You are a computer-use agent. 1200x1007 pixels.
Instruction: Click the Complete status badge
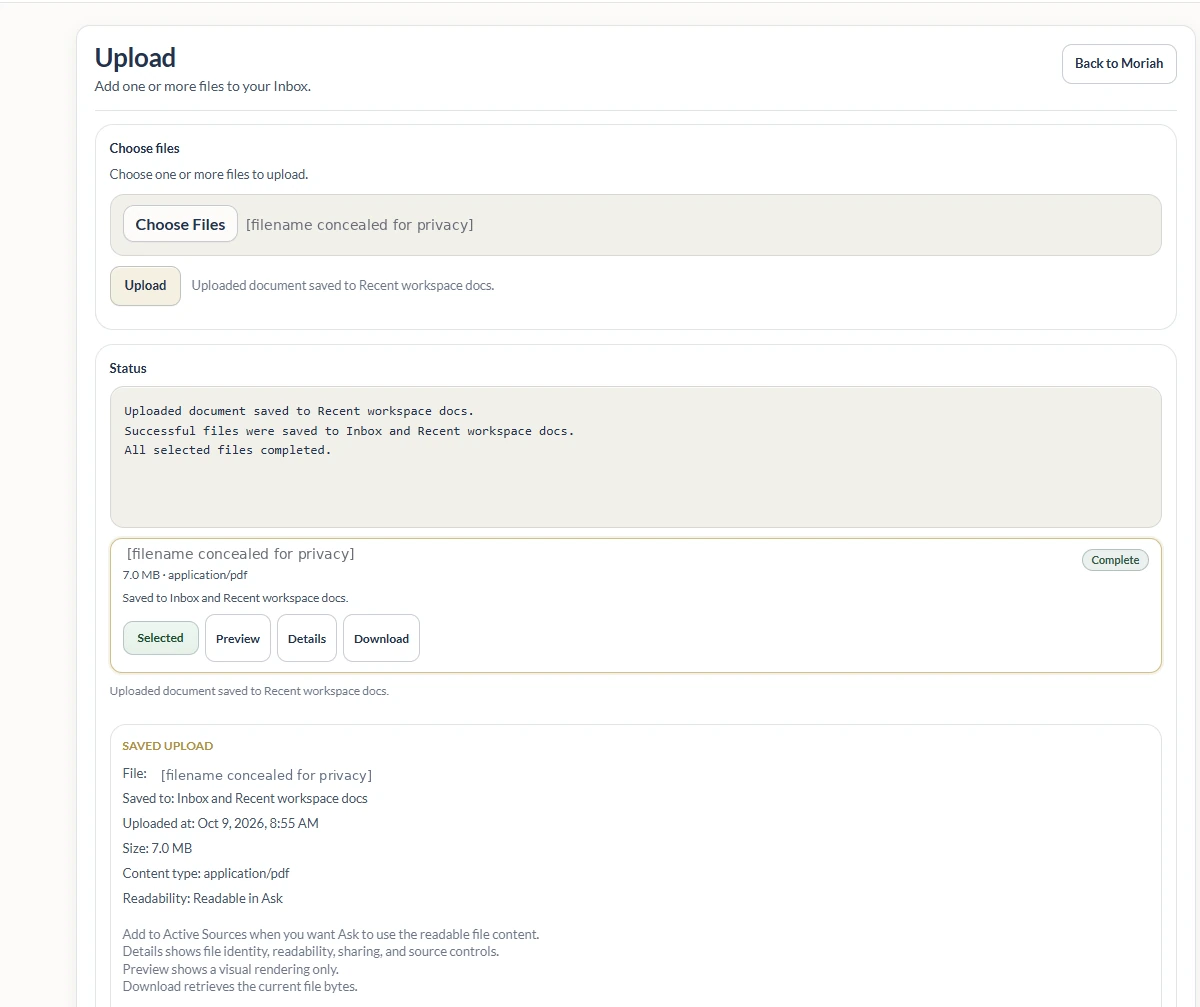coord(1115,560)
